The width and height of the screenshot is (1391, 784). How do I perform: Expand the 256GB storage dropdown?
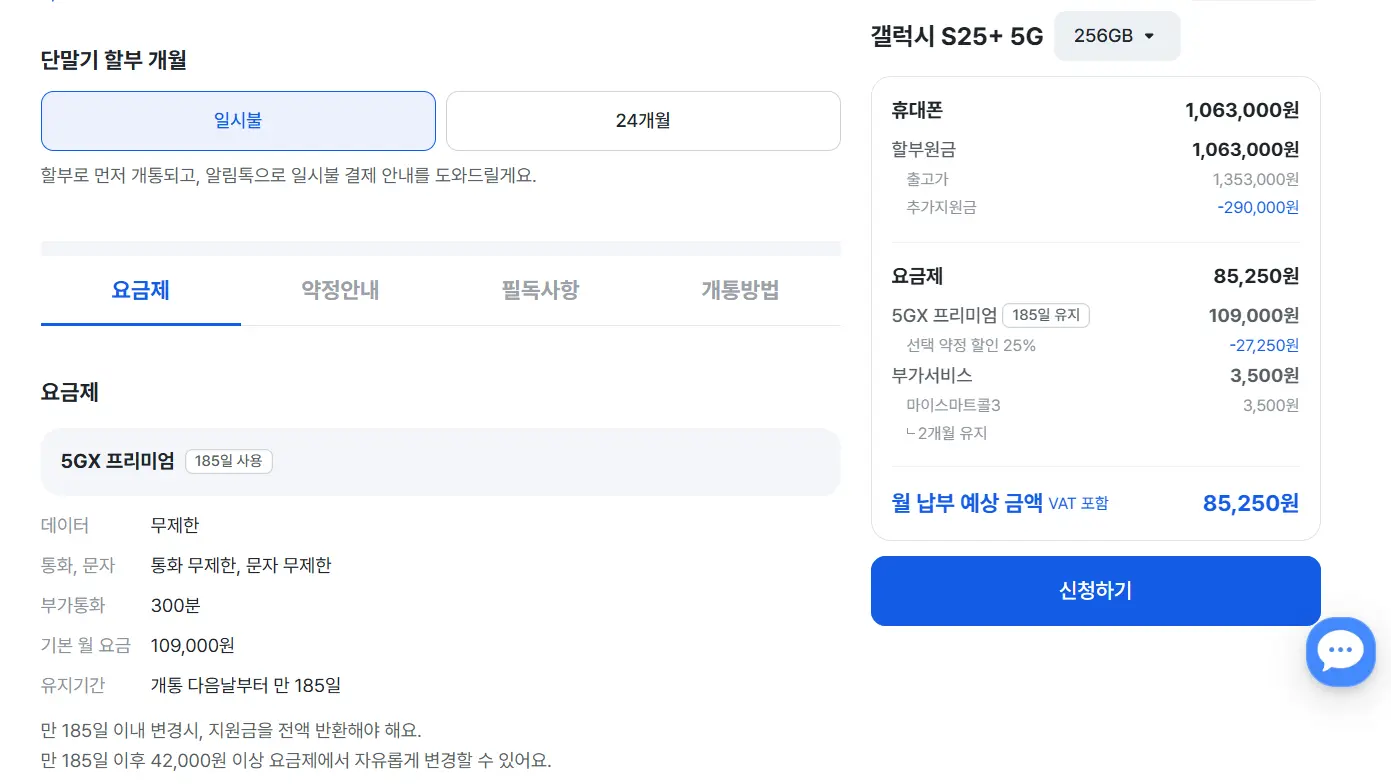(x=1116, y=36)
